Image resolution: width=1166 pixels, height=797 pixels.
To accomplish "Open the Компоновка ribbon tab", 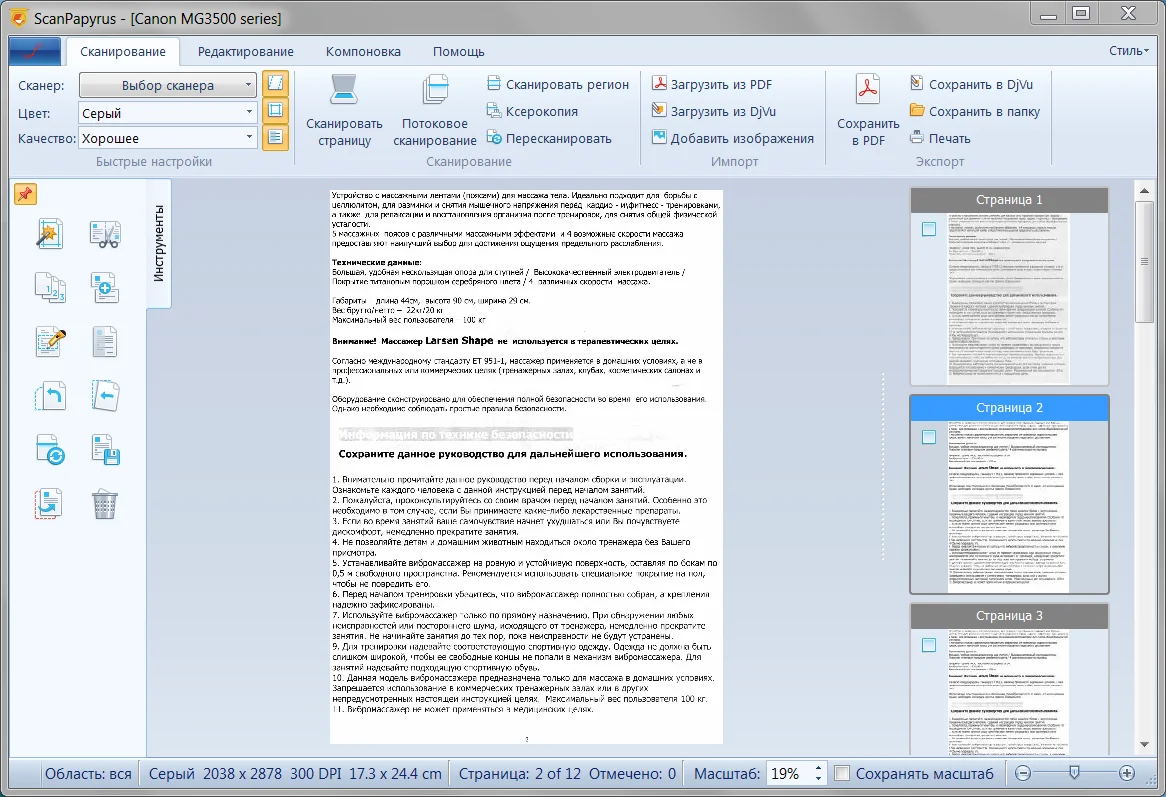I will (362, 51).
